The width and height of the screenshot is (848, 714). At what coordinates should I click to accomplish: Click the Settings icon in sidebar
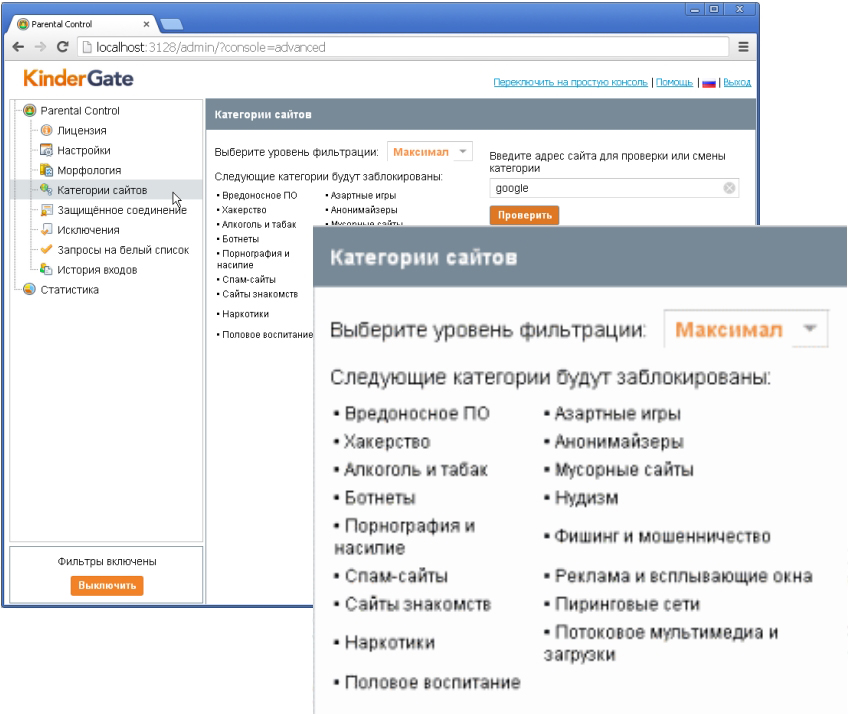46,150
